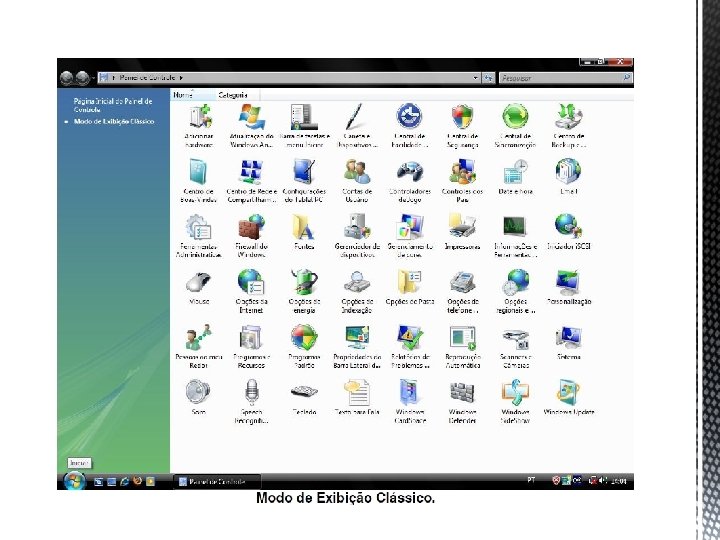Expand the address bar history dropdown
Screen dimensions: 720x540
click(475, 78)
